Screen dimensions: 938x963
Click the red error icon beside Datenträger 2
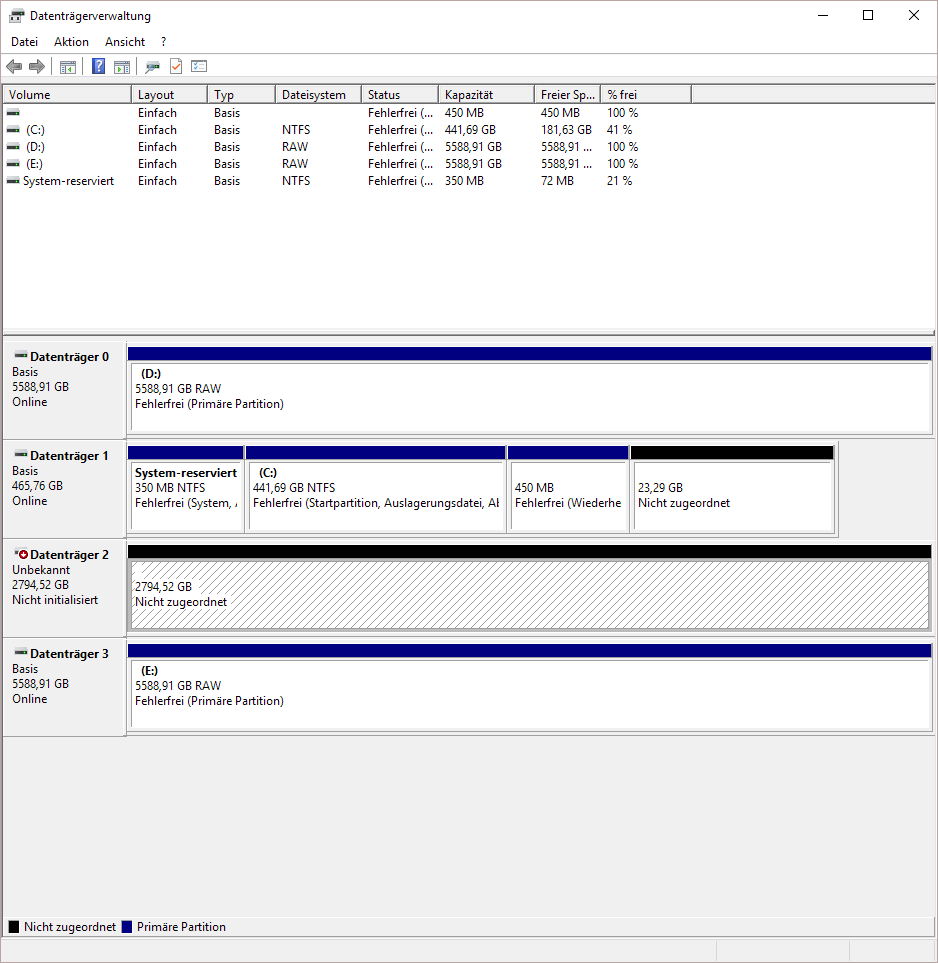point(22,554)
